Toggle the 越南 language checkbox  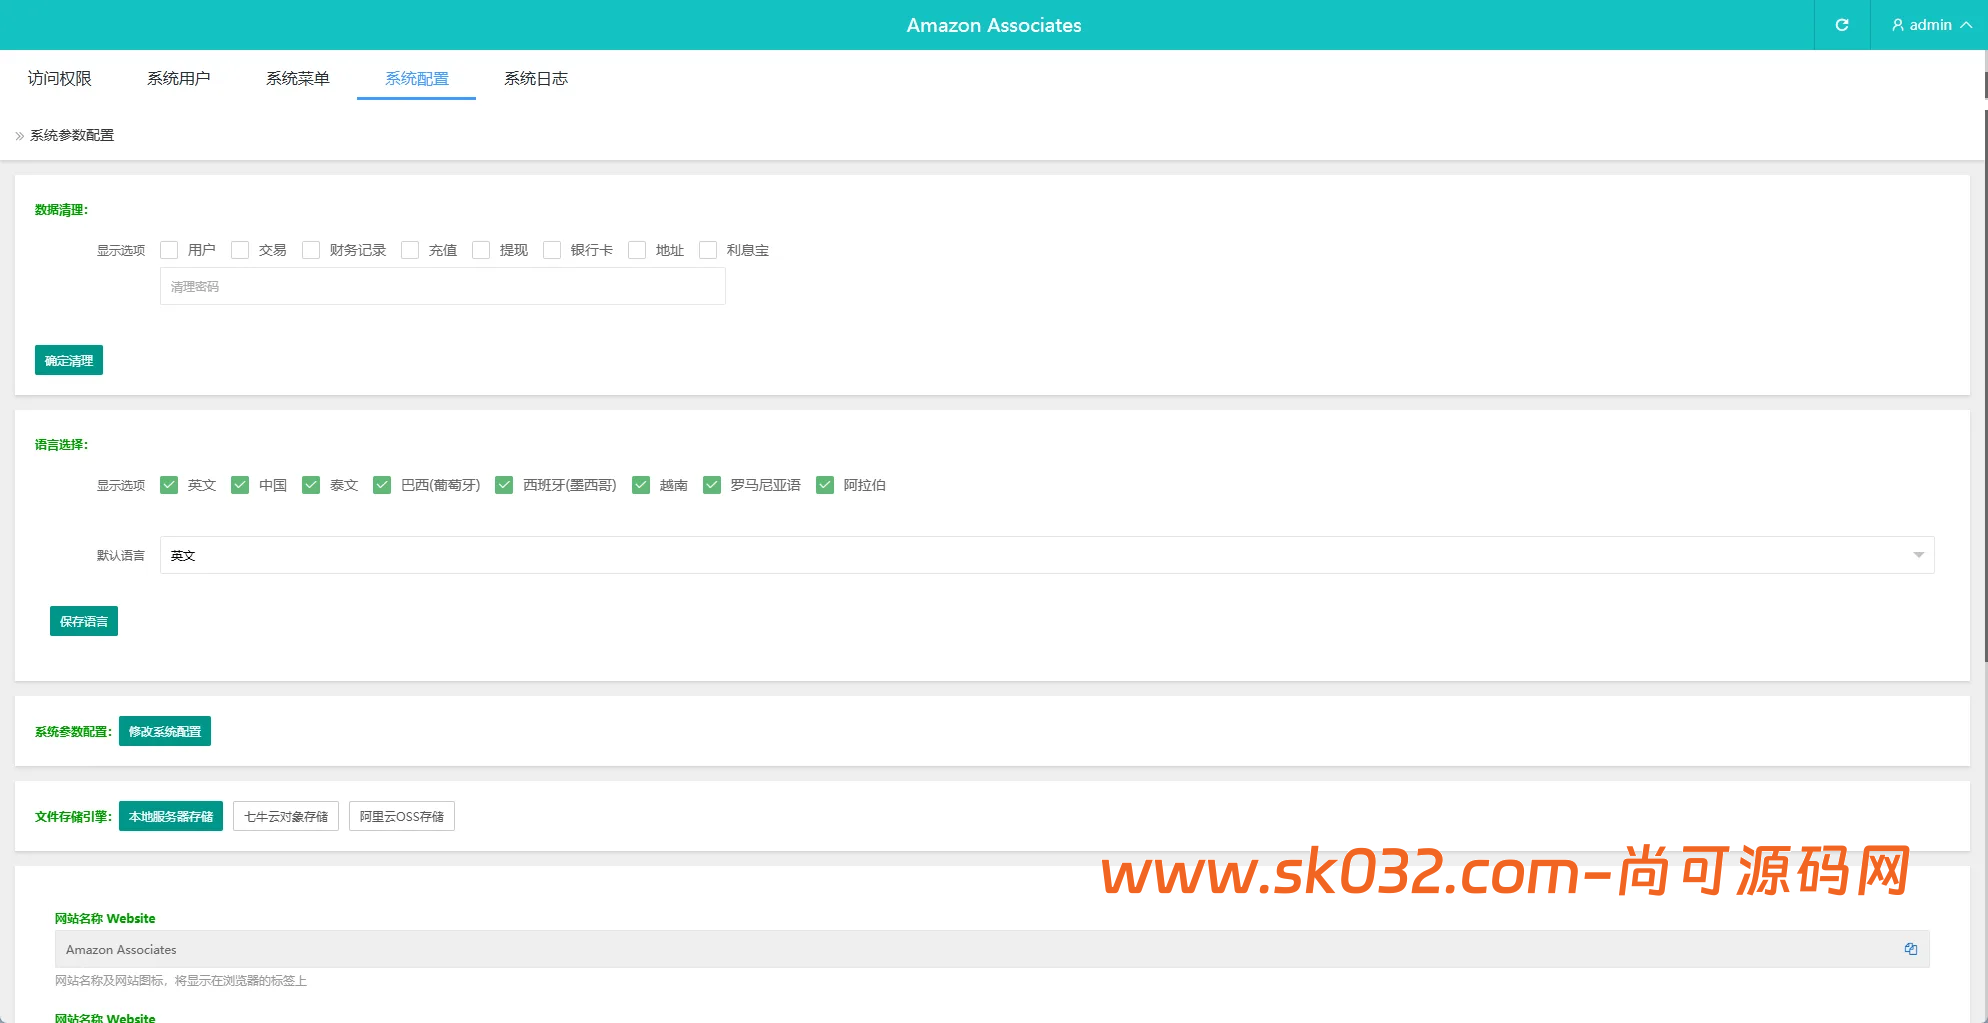(641, 485)
